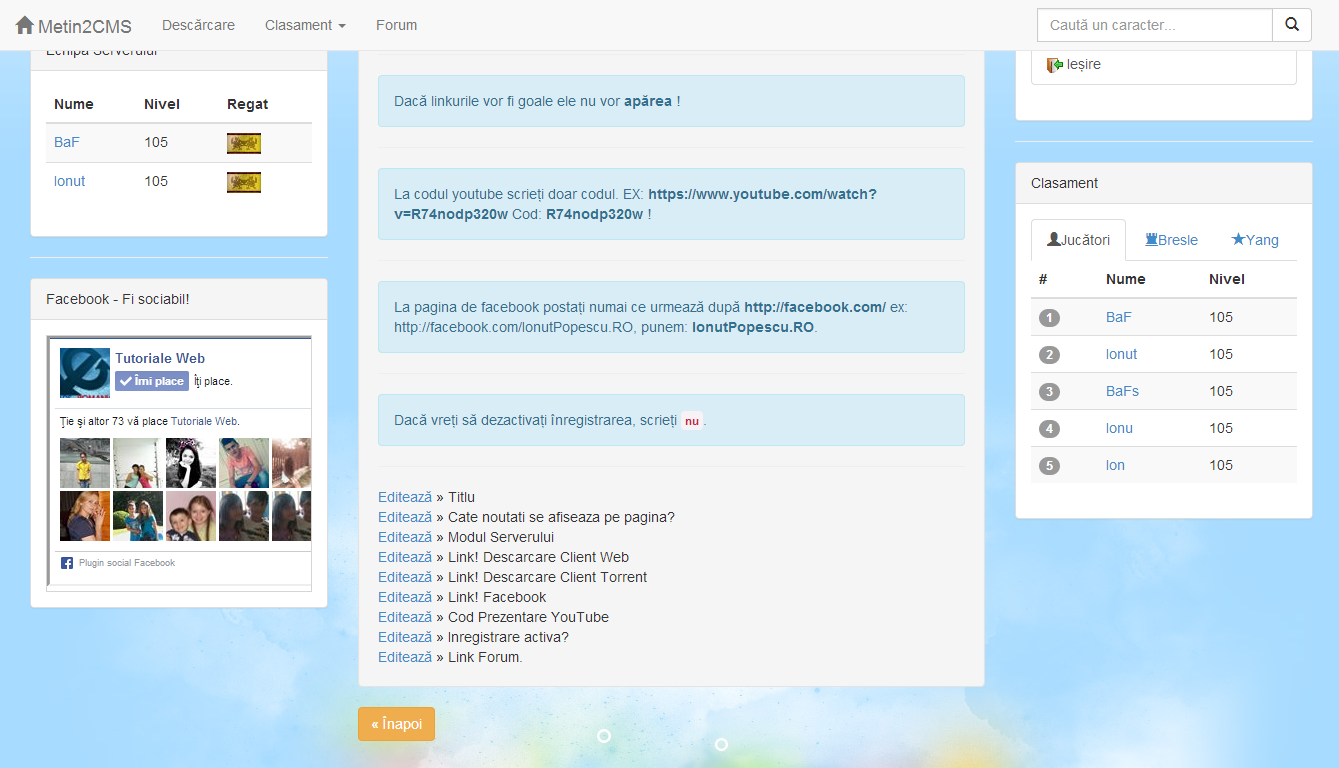This screenshot has width=1339, height=768.
Task: Edit the Inregistrare activa? setting
Action: [404, 637]
